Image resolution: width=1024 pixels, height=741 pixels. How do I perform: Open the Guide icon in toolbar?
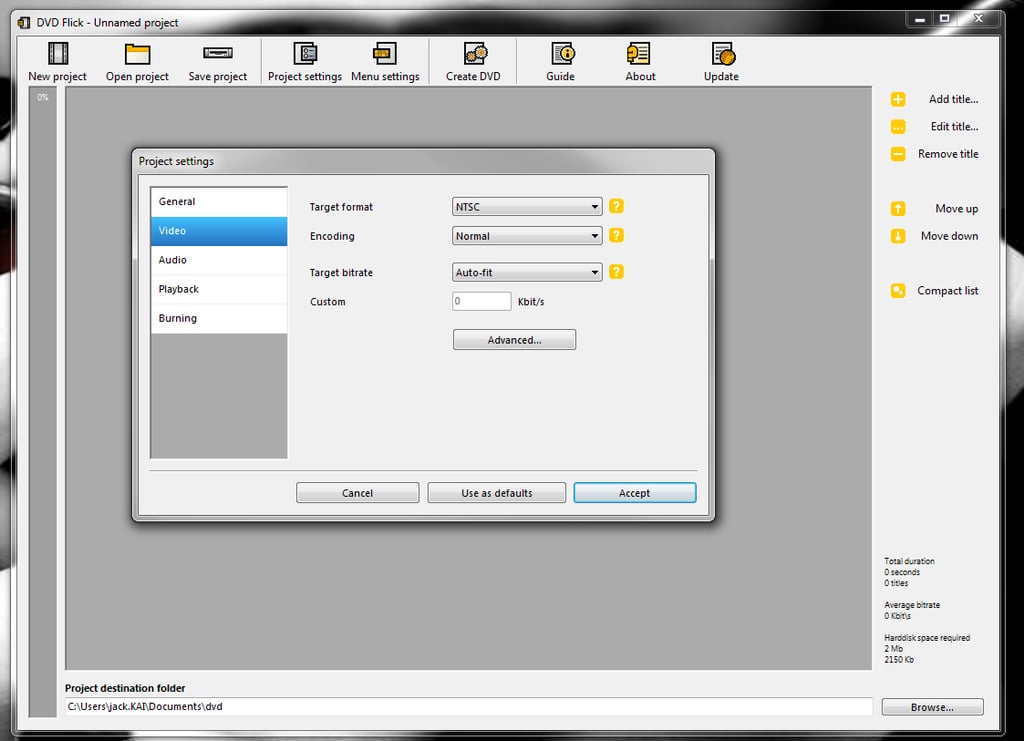(562, 54)
